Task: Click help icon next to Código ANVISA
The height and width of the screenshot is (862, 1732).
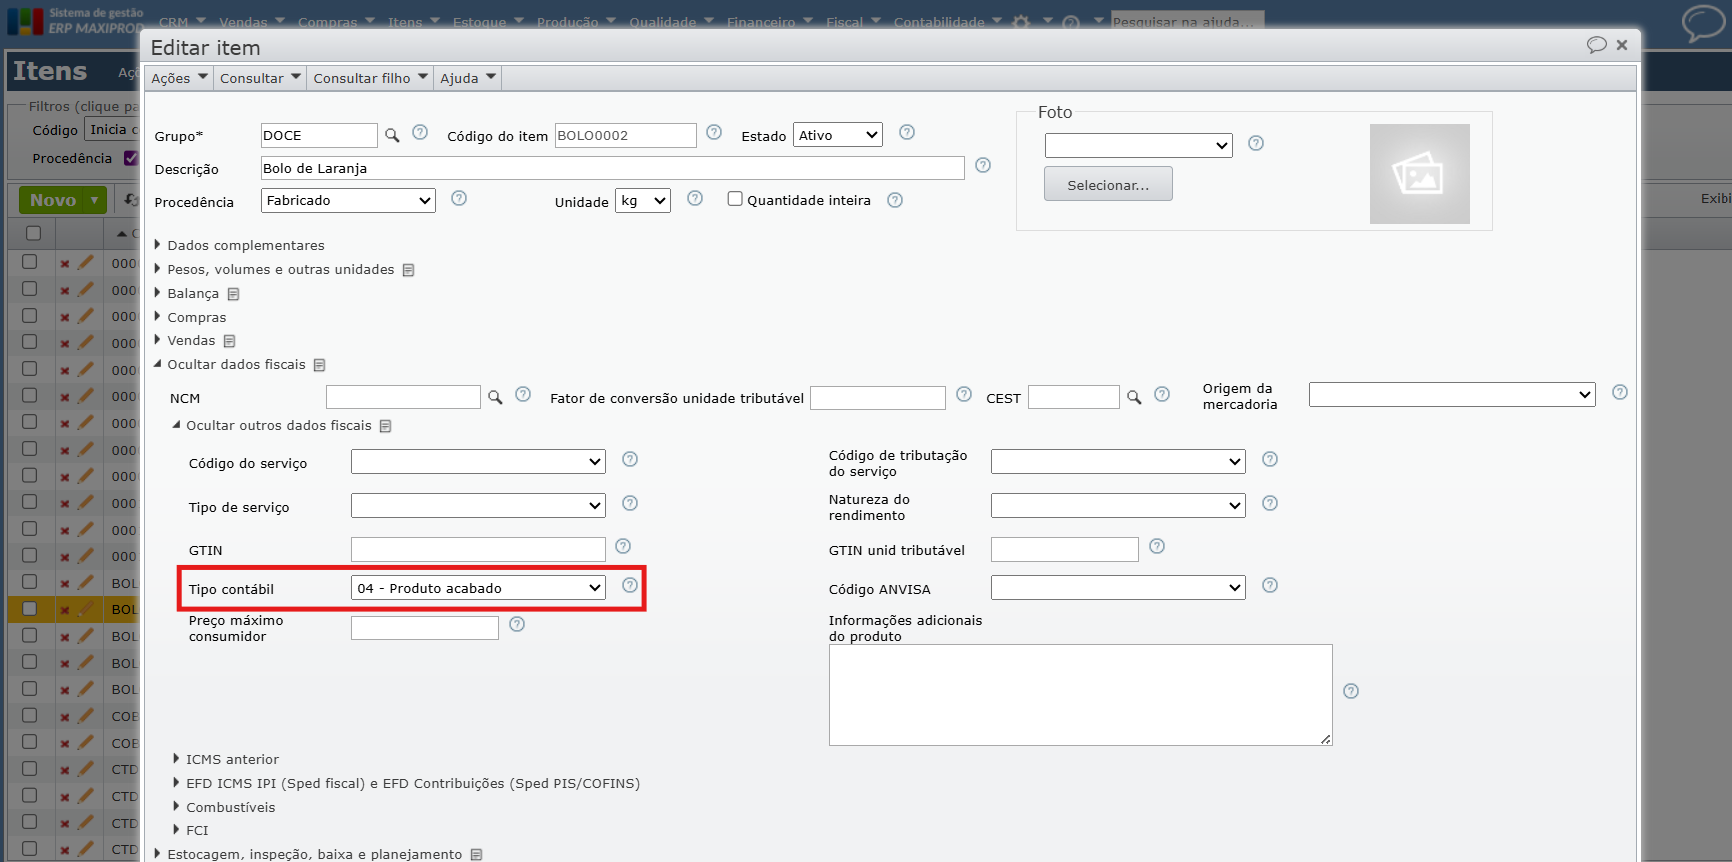Action: click(x=1270, y=586)
